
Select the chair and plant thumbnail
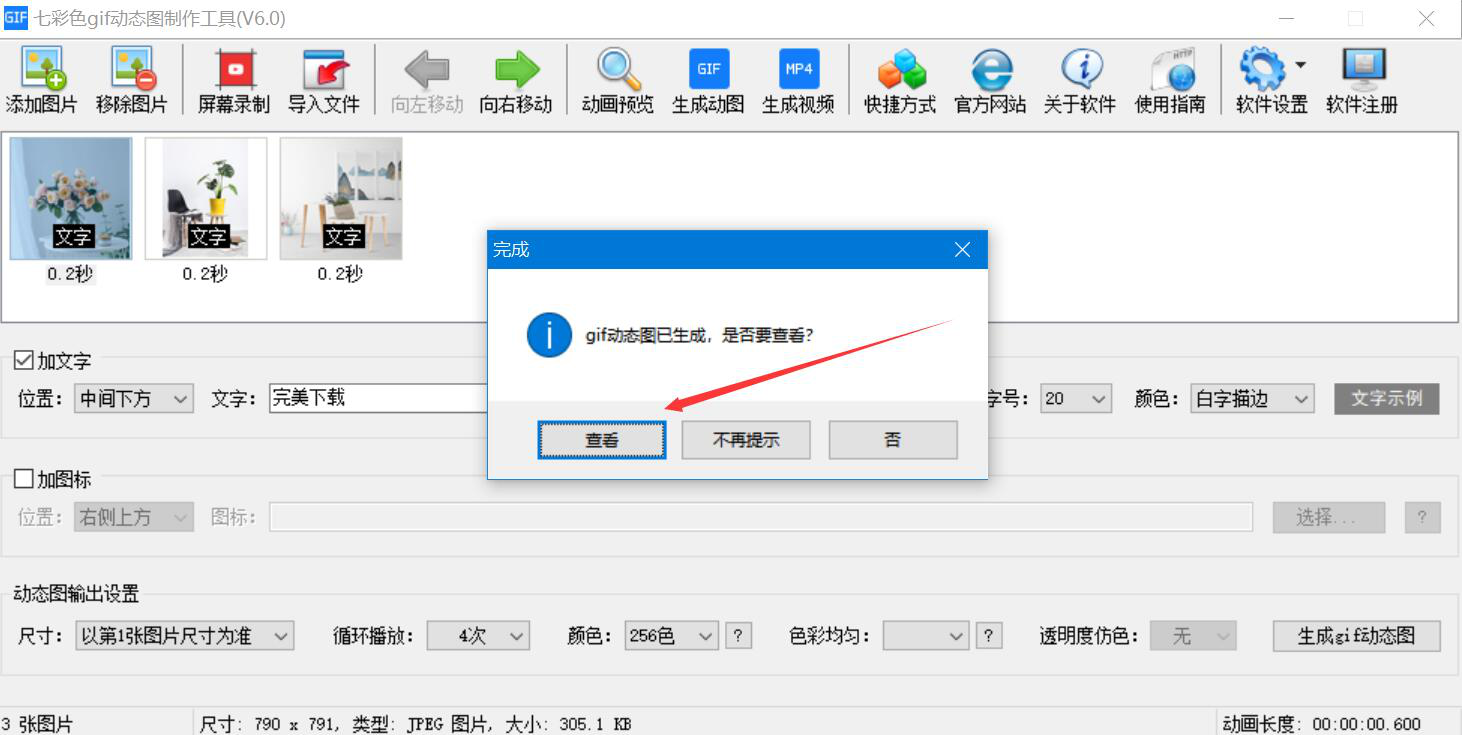click(206, 198)
